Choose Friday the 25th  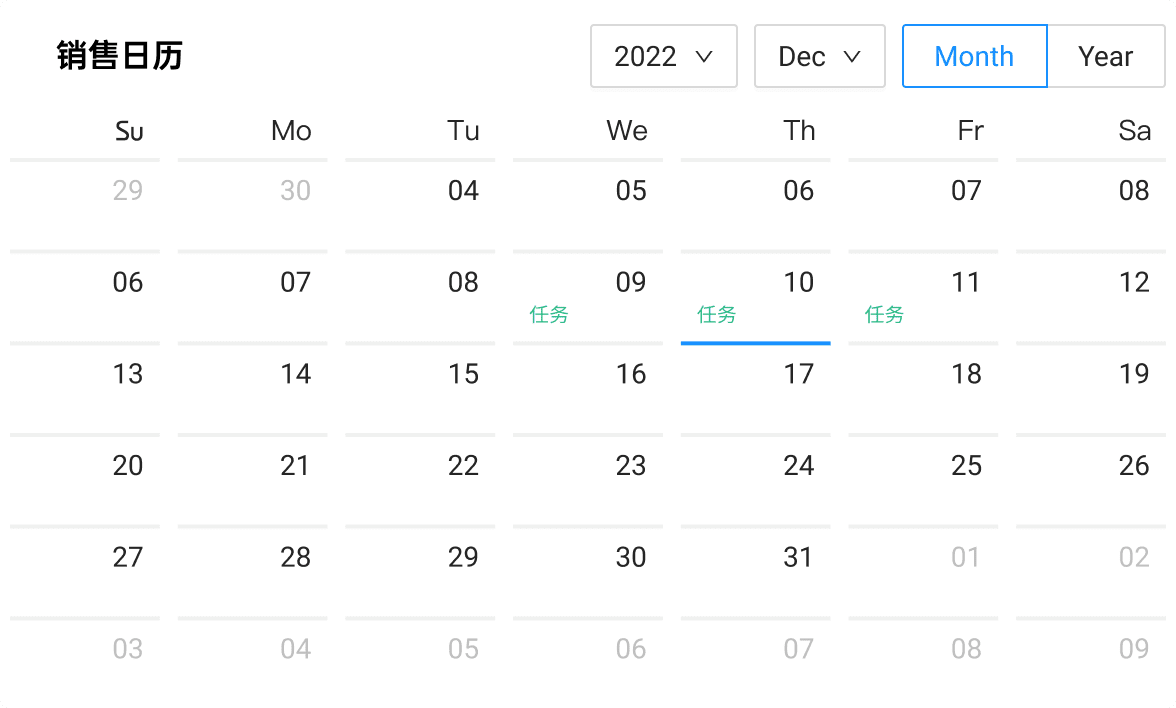(x=966, y=466)
